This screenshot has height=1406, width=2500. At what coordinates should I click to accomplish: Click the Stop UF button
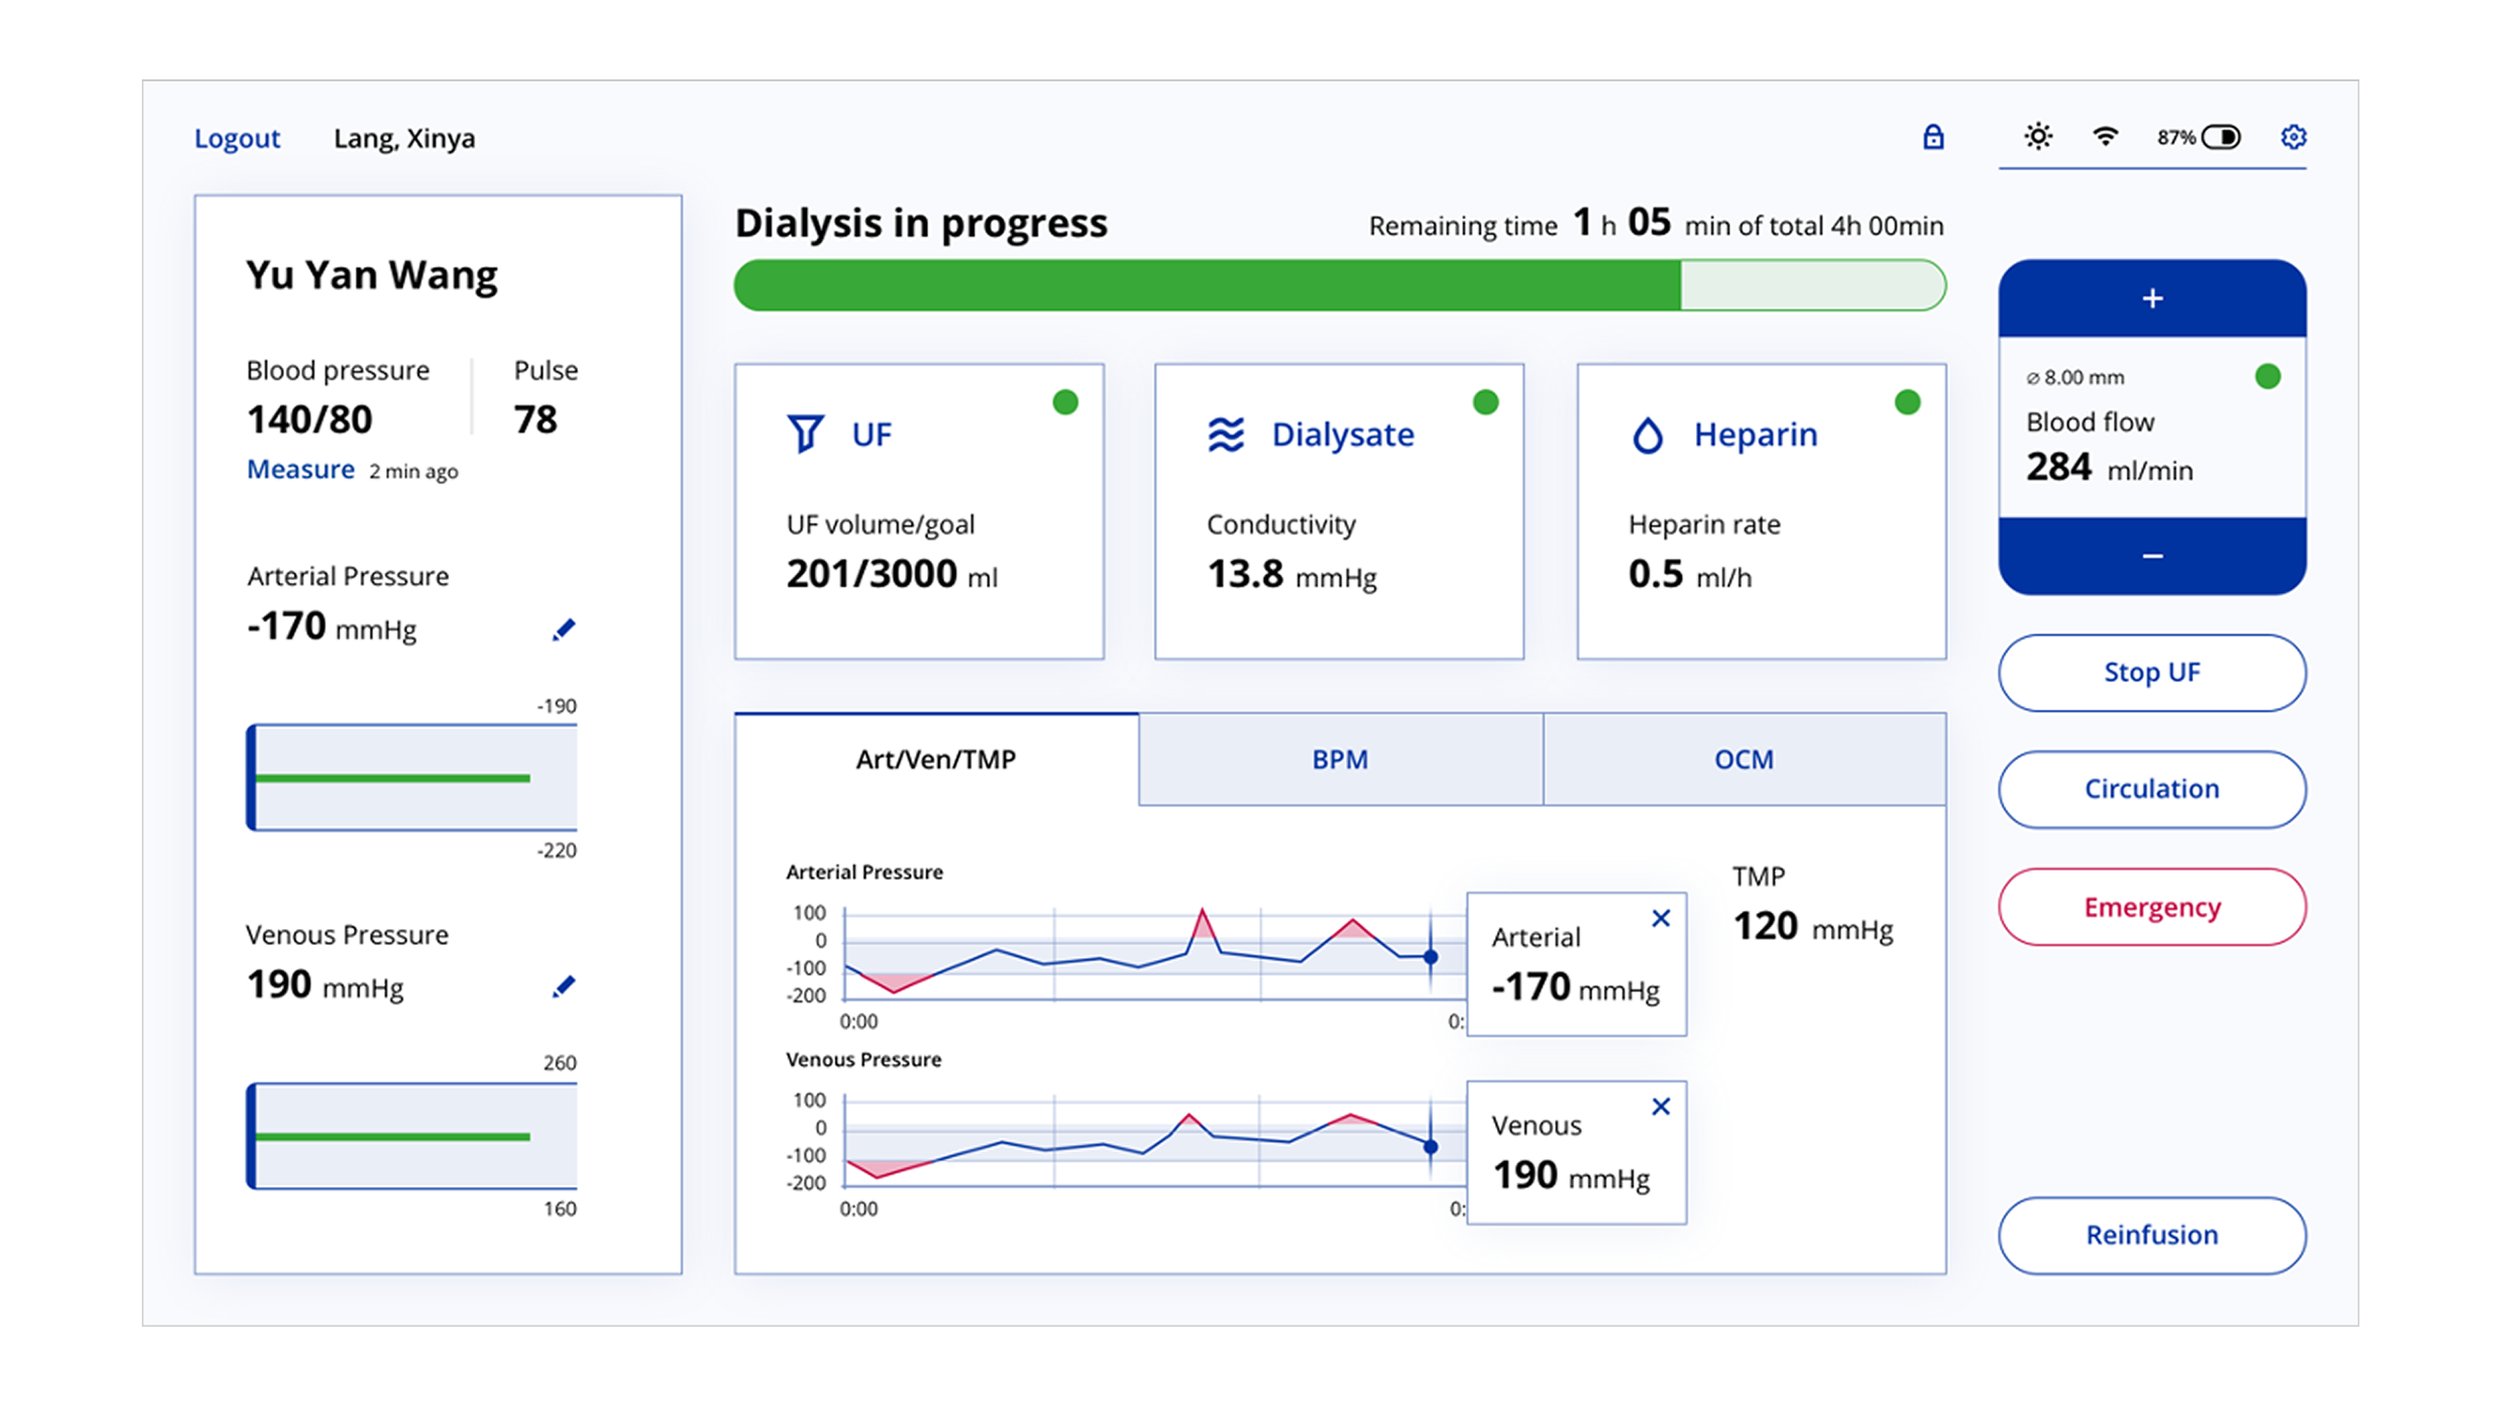tap(2152, 673)
